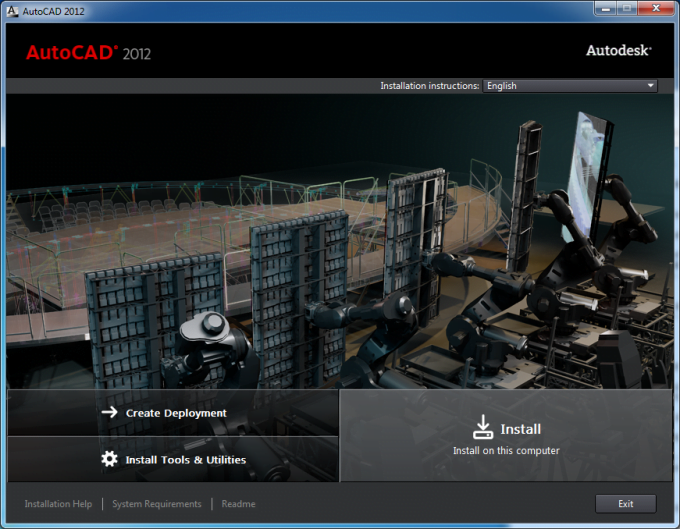680x529 pixels.
Task: Click the download icon next to Install
Action: (x=483, y=427)
